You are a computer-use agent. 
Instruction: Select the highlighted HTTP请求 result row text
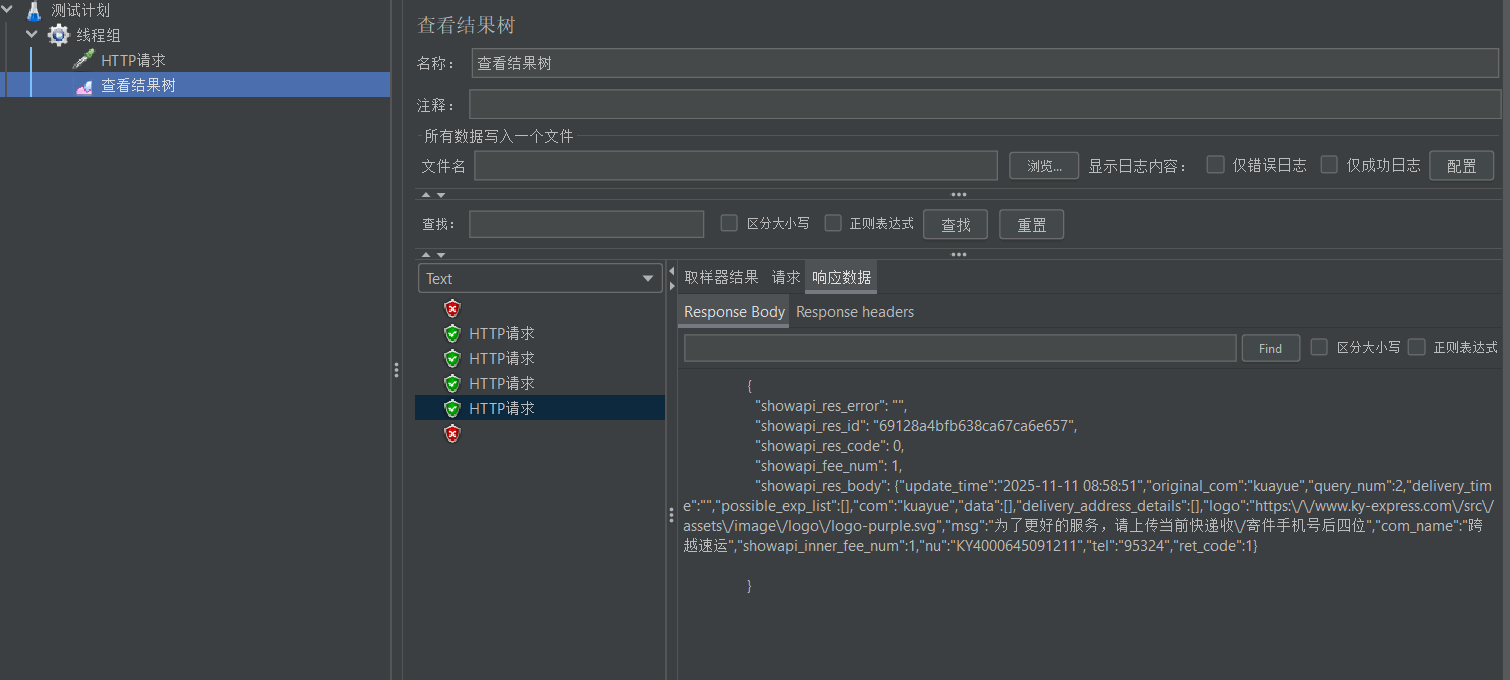coord(502,408)
